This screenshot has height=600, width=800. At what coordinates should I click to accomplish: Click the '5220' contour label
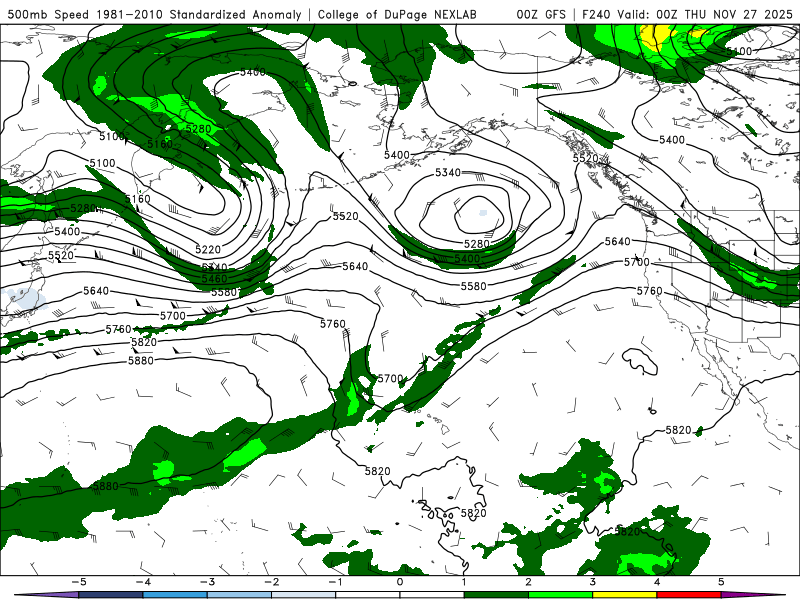pos(208,249)
